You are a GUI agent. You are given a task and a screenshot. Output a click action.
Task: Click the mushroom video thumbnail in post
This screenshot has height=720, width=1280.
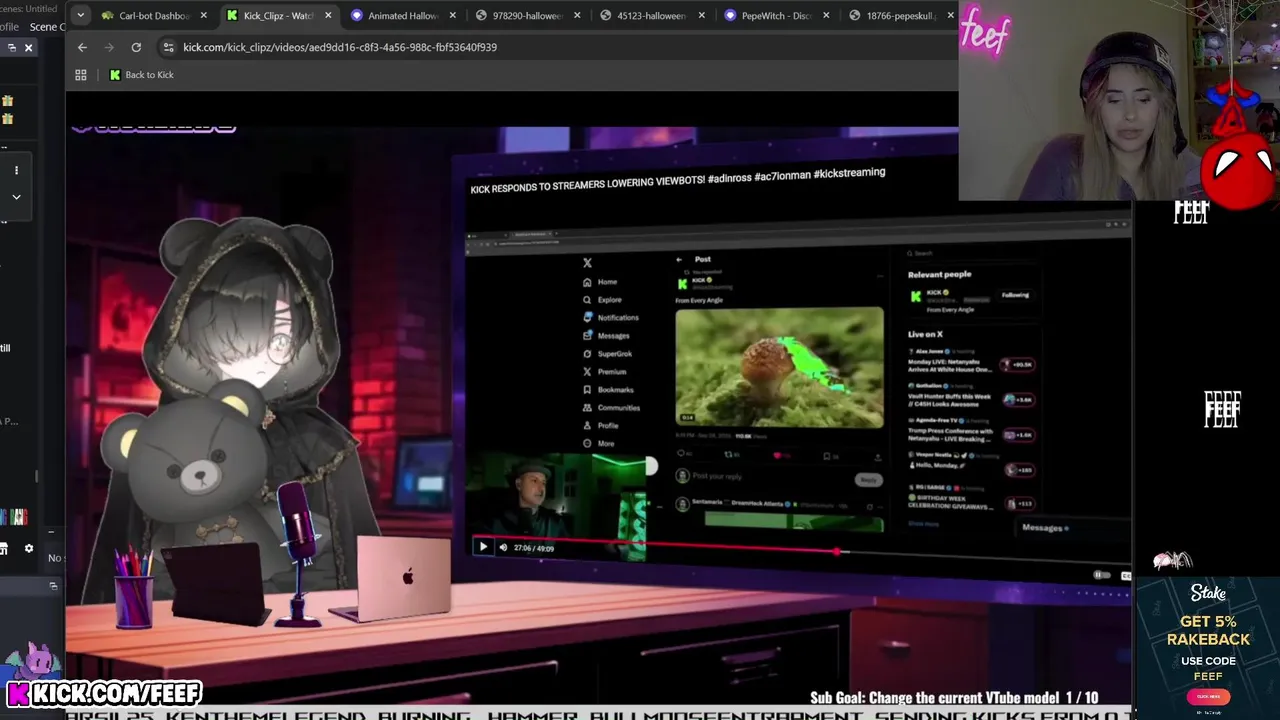[x=779, y=367]
